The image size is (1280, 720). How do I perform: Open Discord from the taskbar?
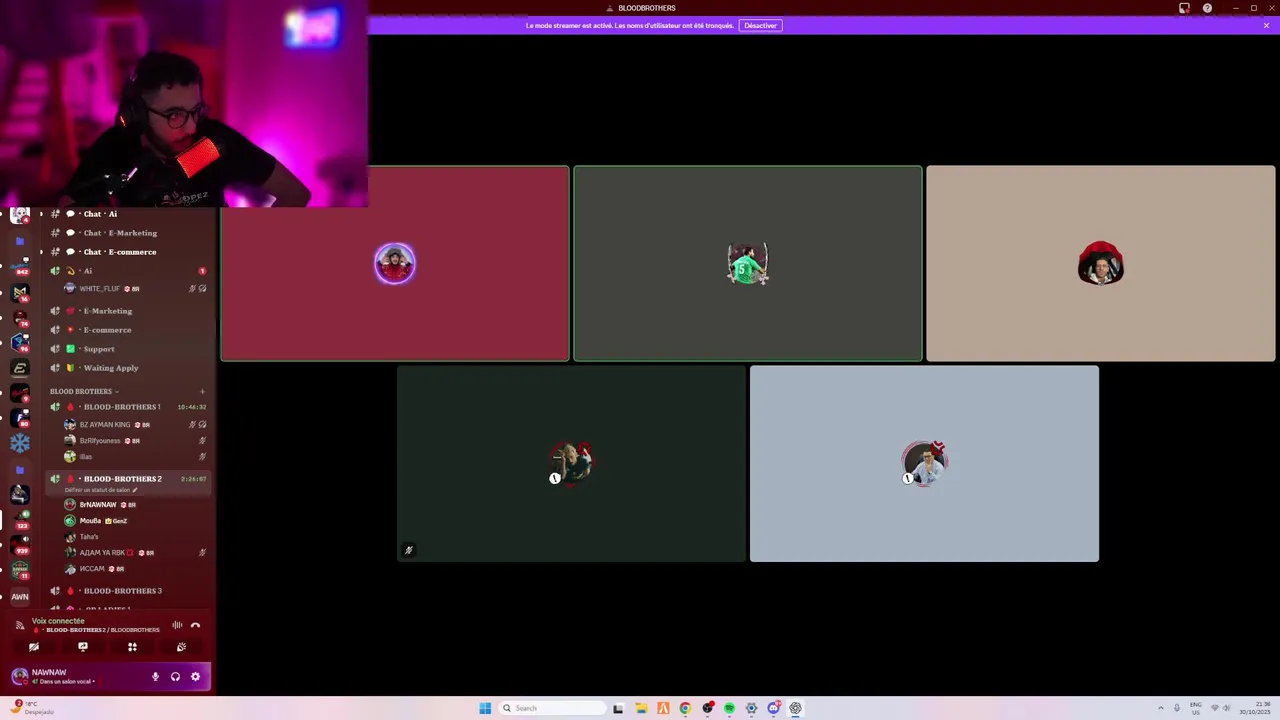[774, 708]
